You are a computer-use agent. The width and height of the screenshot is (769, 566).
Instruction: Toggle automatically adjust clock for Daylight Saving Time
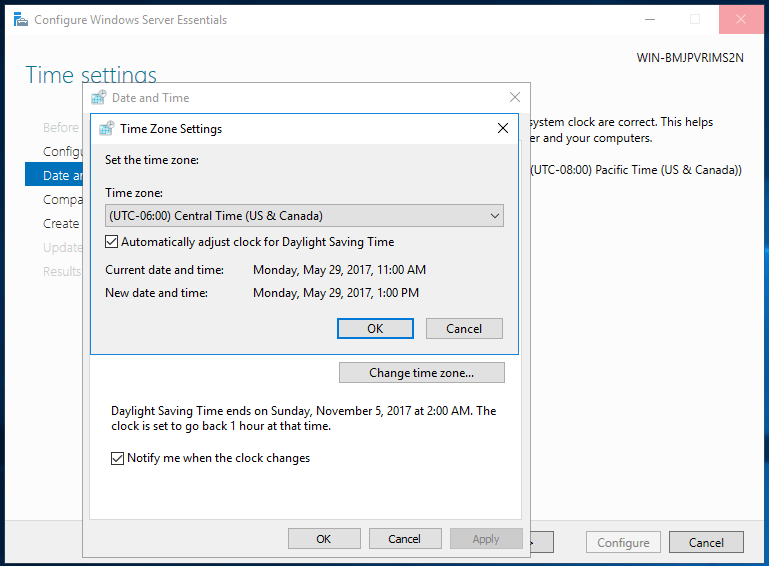point(112,242)
